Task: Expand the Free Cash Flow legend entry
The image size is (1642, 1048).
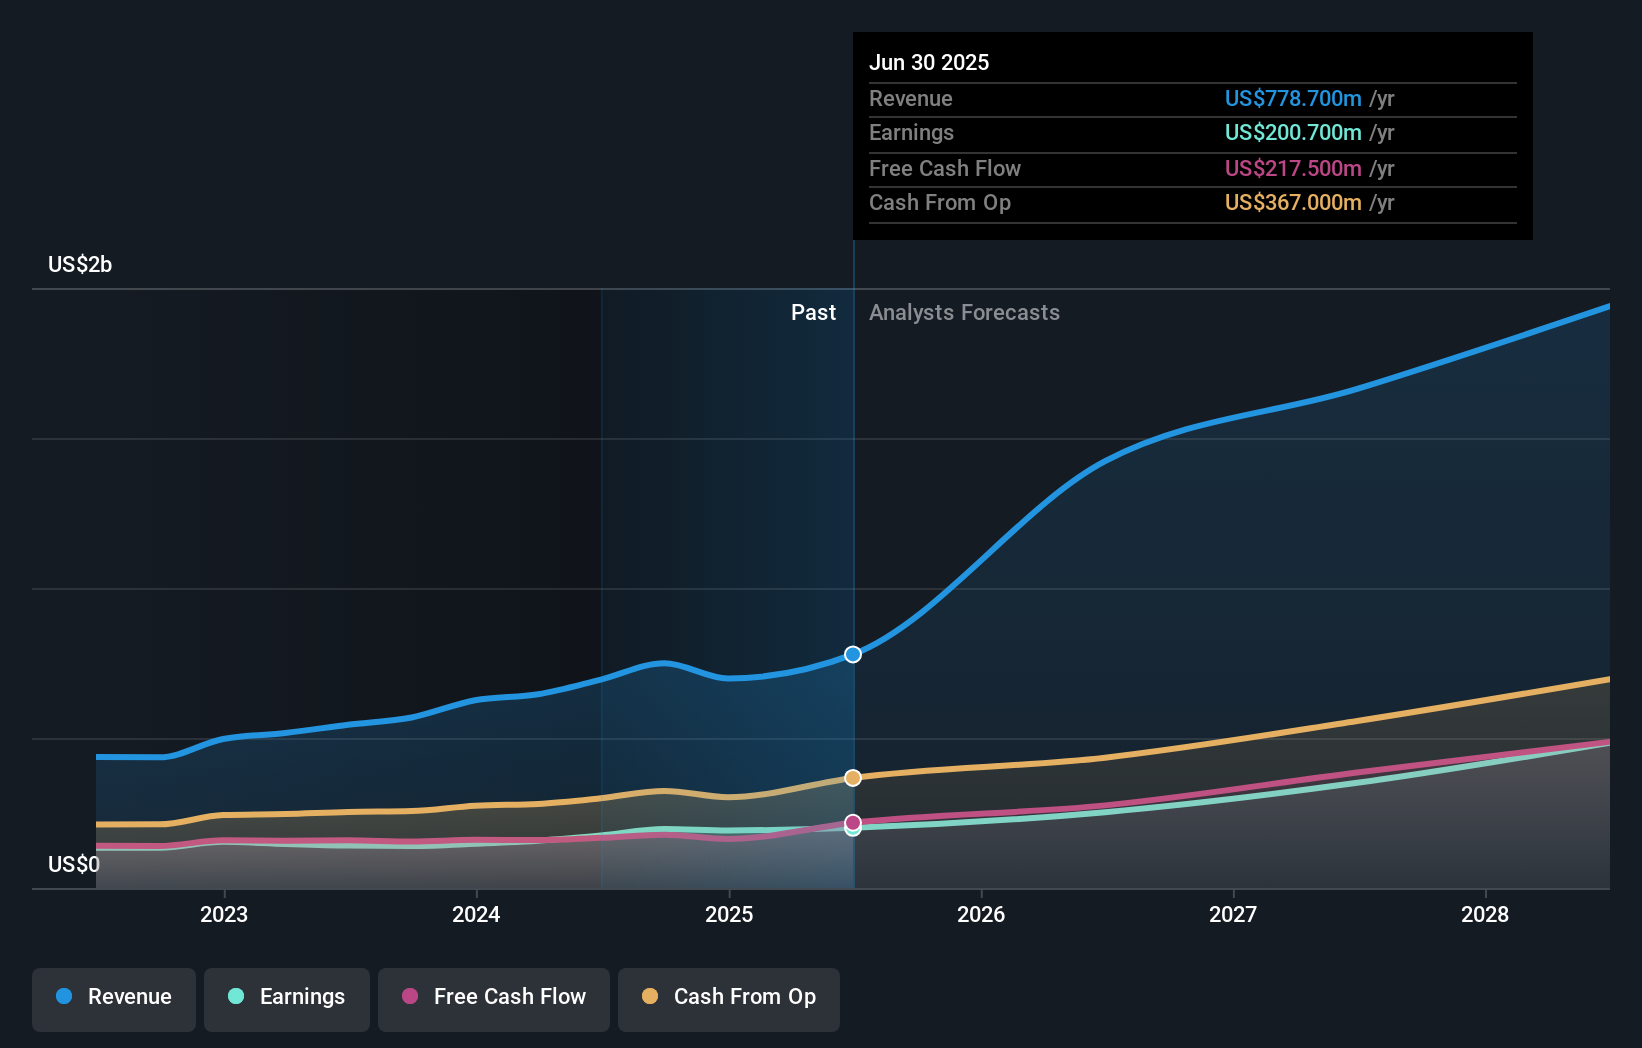Action: [493, 997]
